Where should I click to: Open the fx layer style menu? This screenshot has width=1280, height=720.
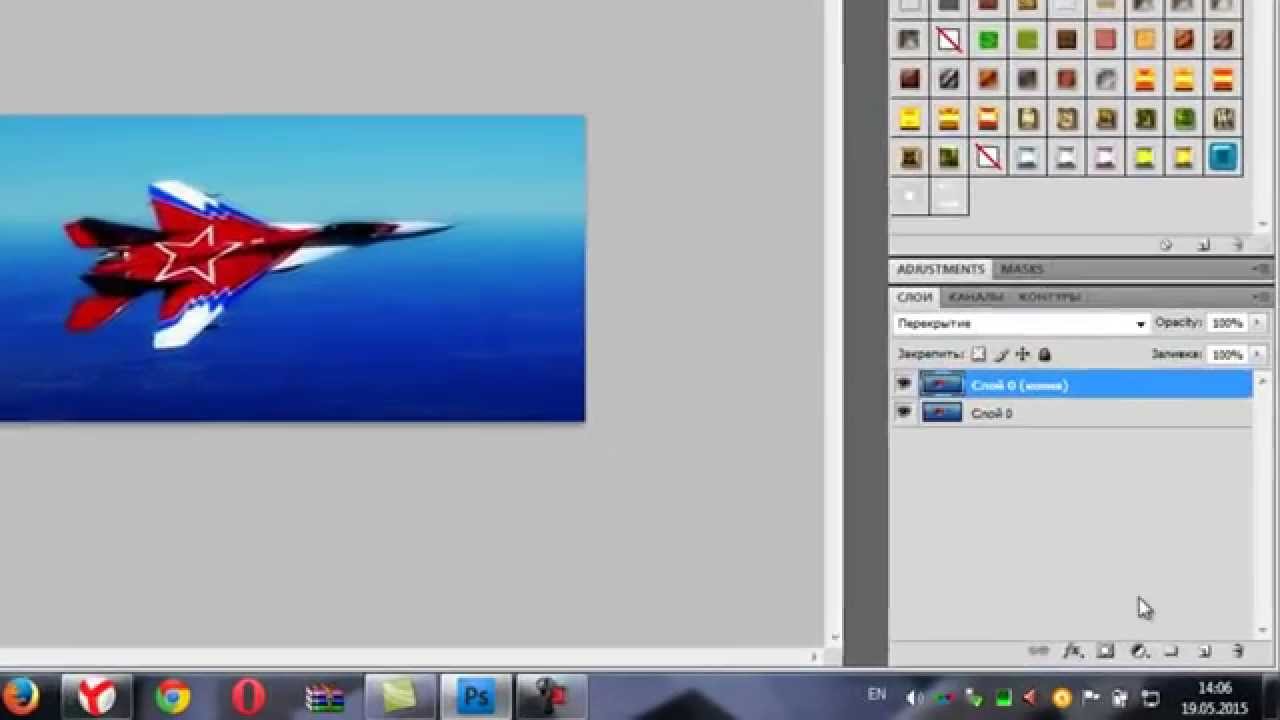[1072, 651]
